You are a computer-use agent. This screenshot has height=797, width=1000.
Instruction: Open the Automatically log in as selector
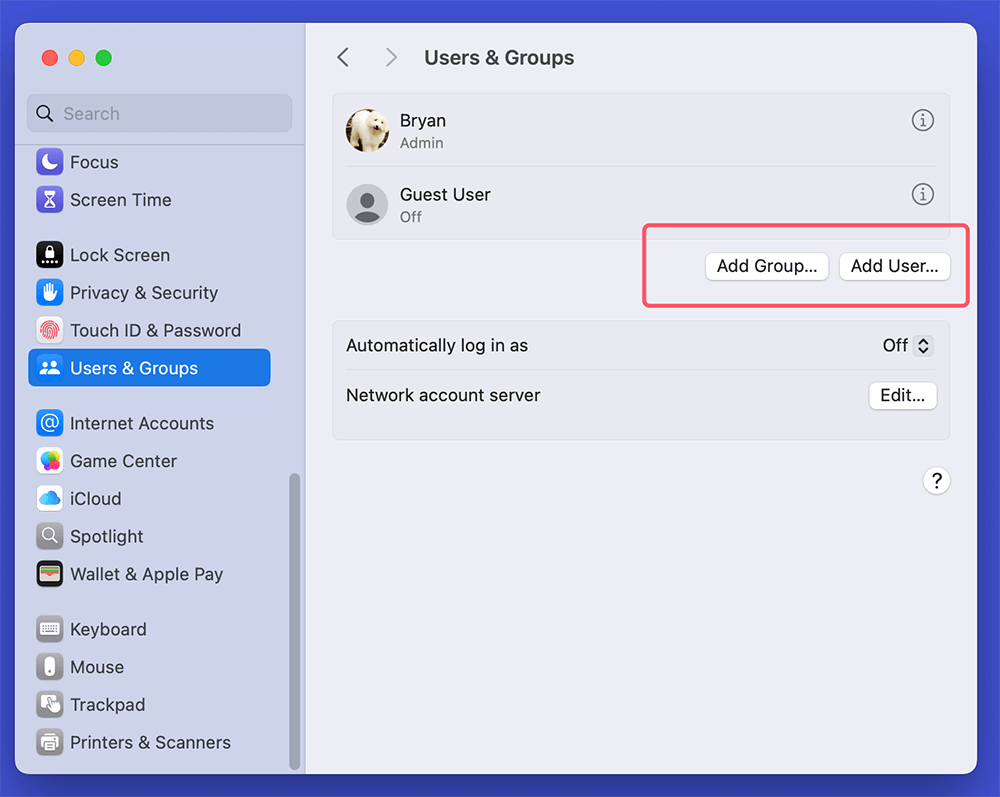tap(905, 345)
